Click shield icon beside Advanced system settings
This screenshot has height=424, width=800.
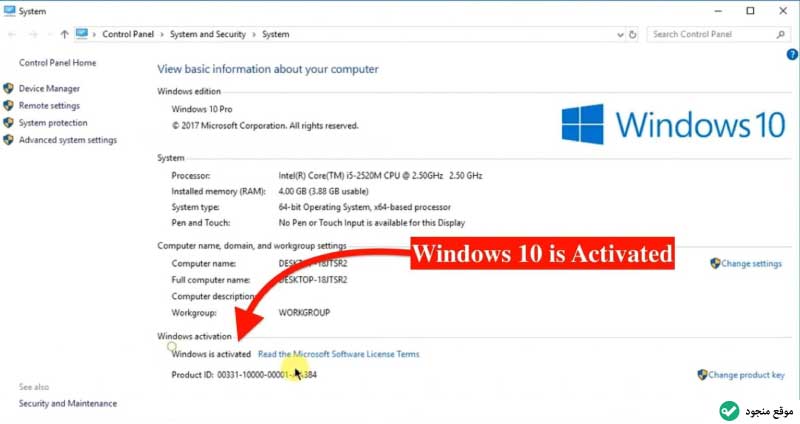pyautogui.click(x=8, y=140)
